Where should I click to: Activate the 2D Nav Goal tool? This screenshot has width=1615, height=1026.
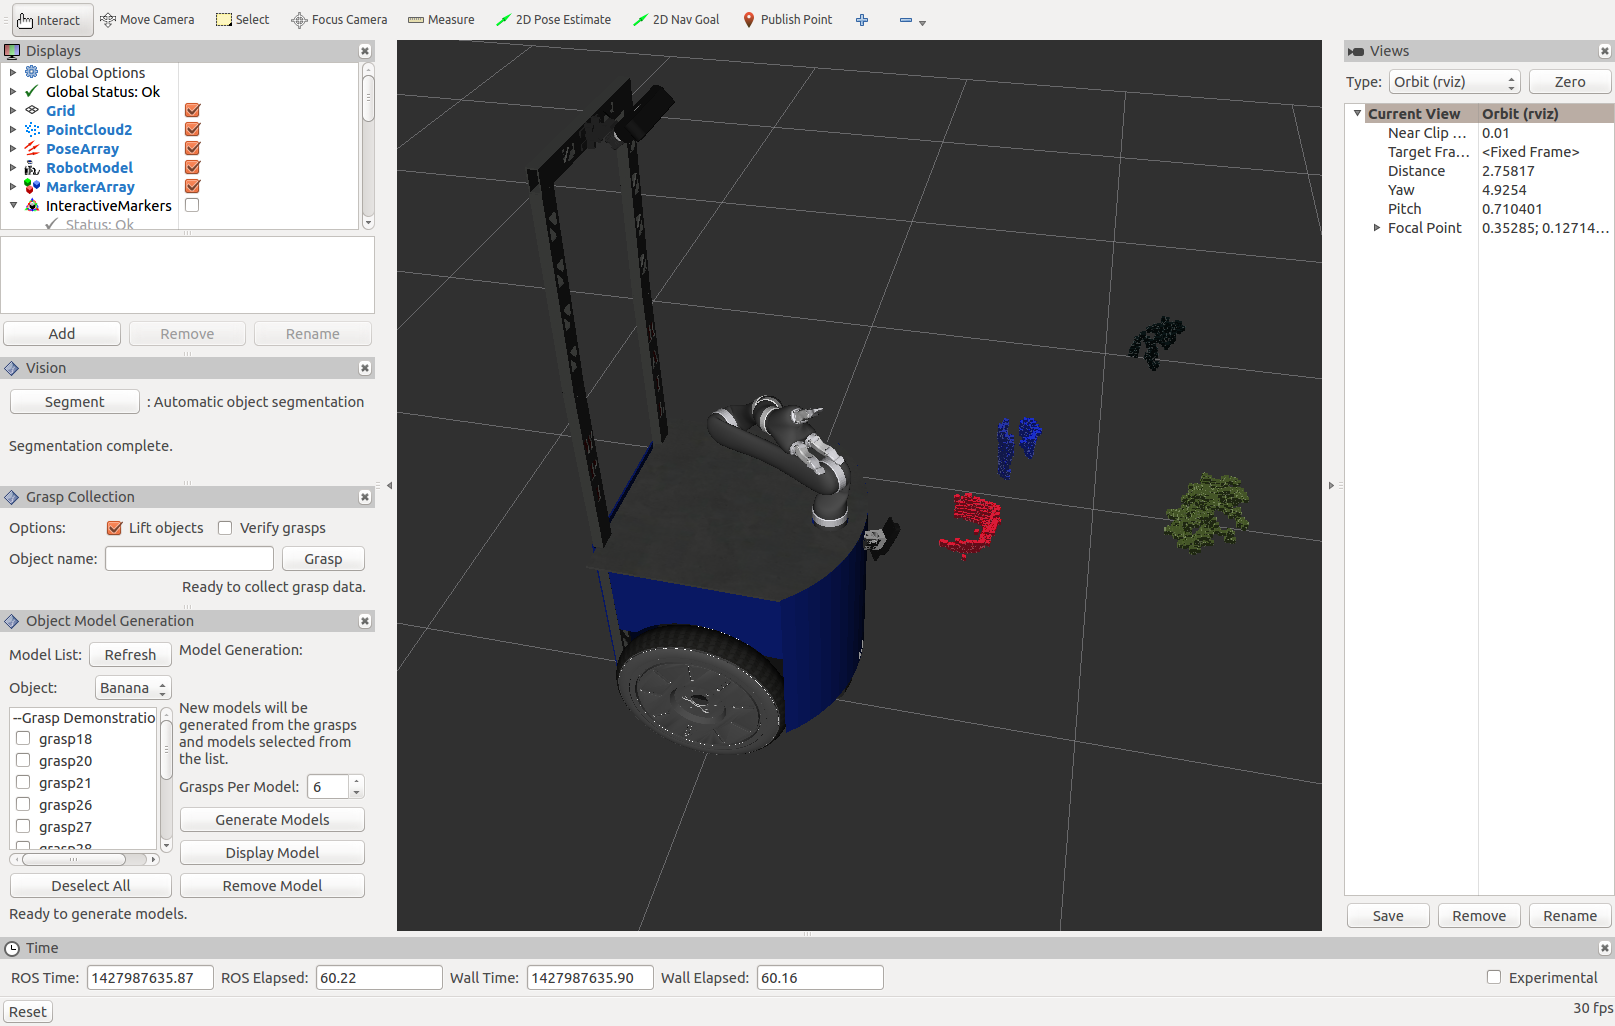point(676,20)
